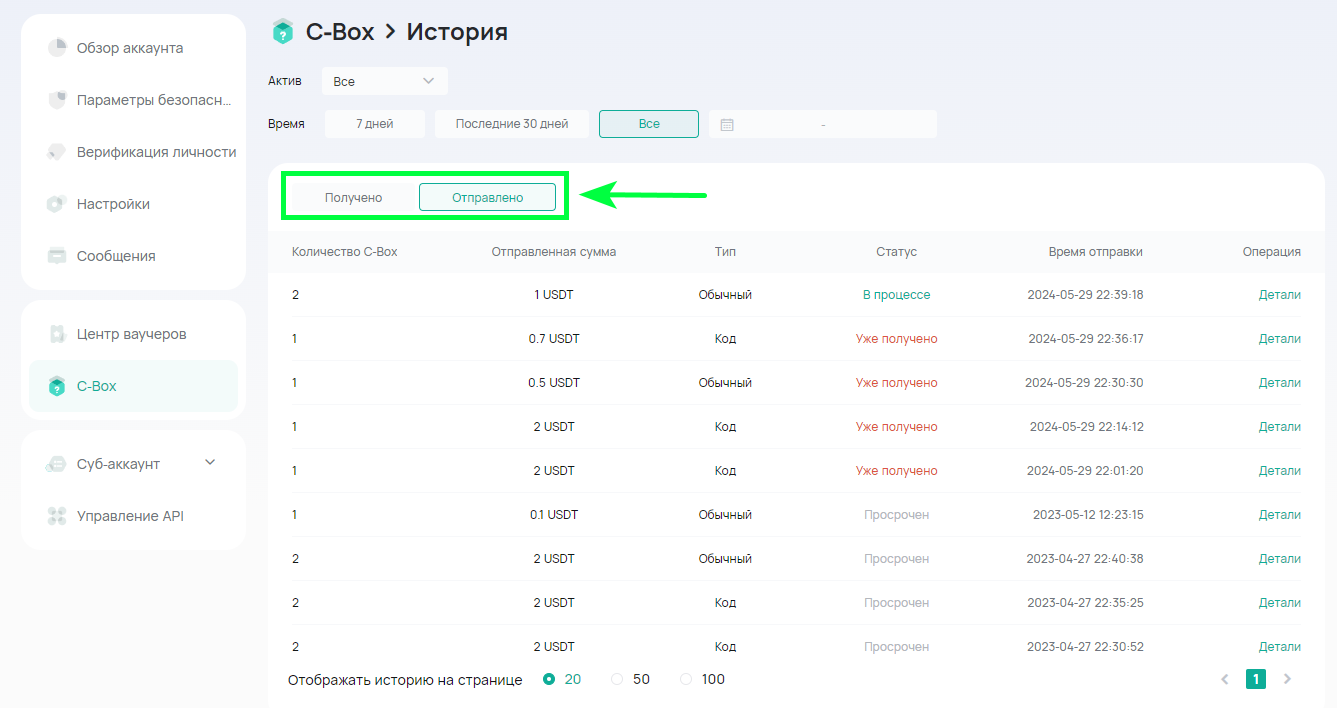Click the C-Box header cube logo
Image resolution: width=1337 pixels, height=708 pixels.
(x=283, y=32)
